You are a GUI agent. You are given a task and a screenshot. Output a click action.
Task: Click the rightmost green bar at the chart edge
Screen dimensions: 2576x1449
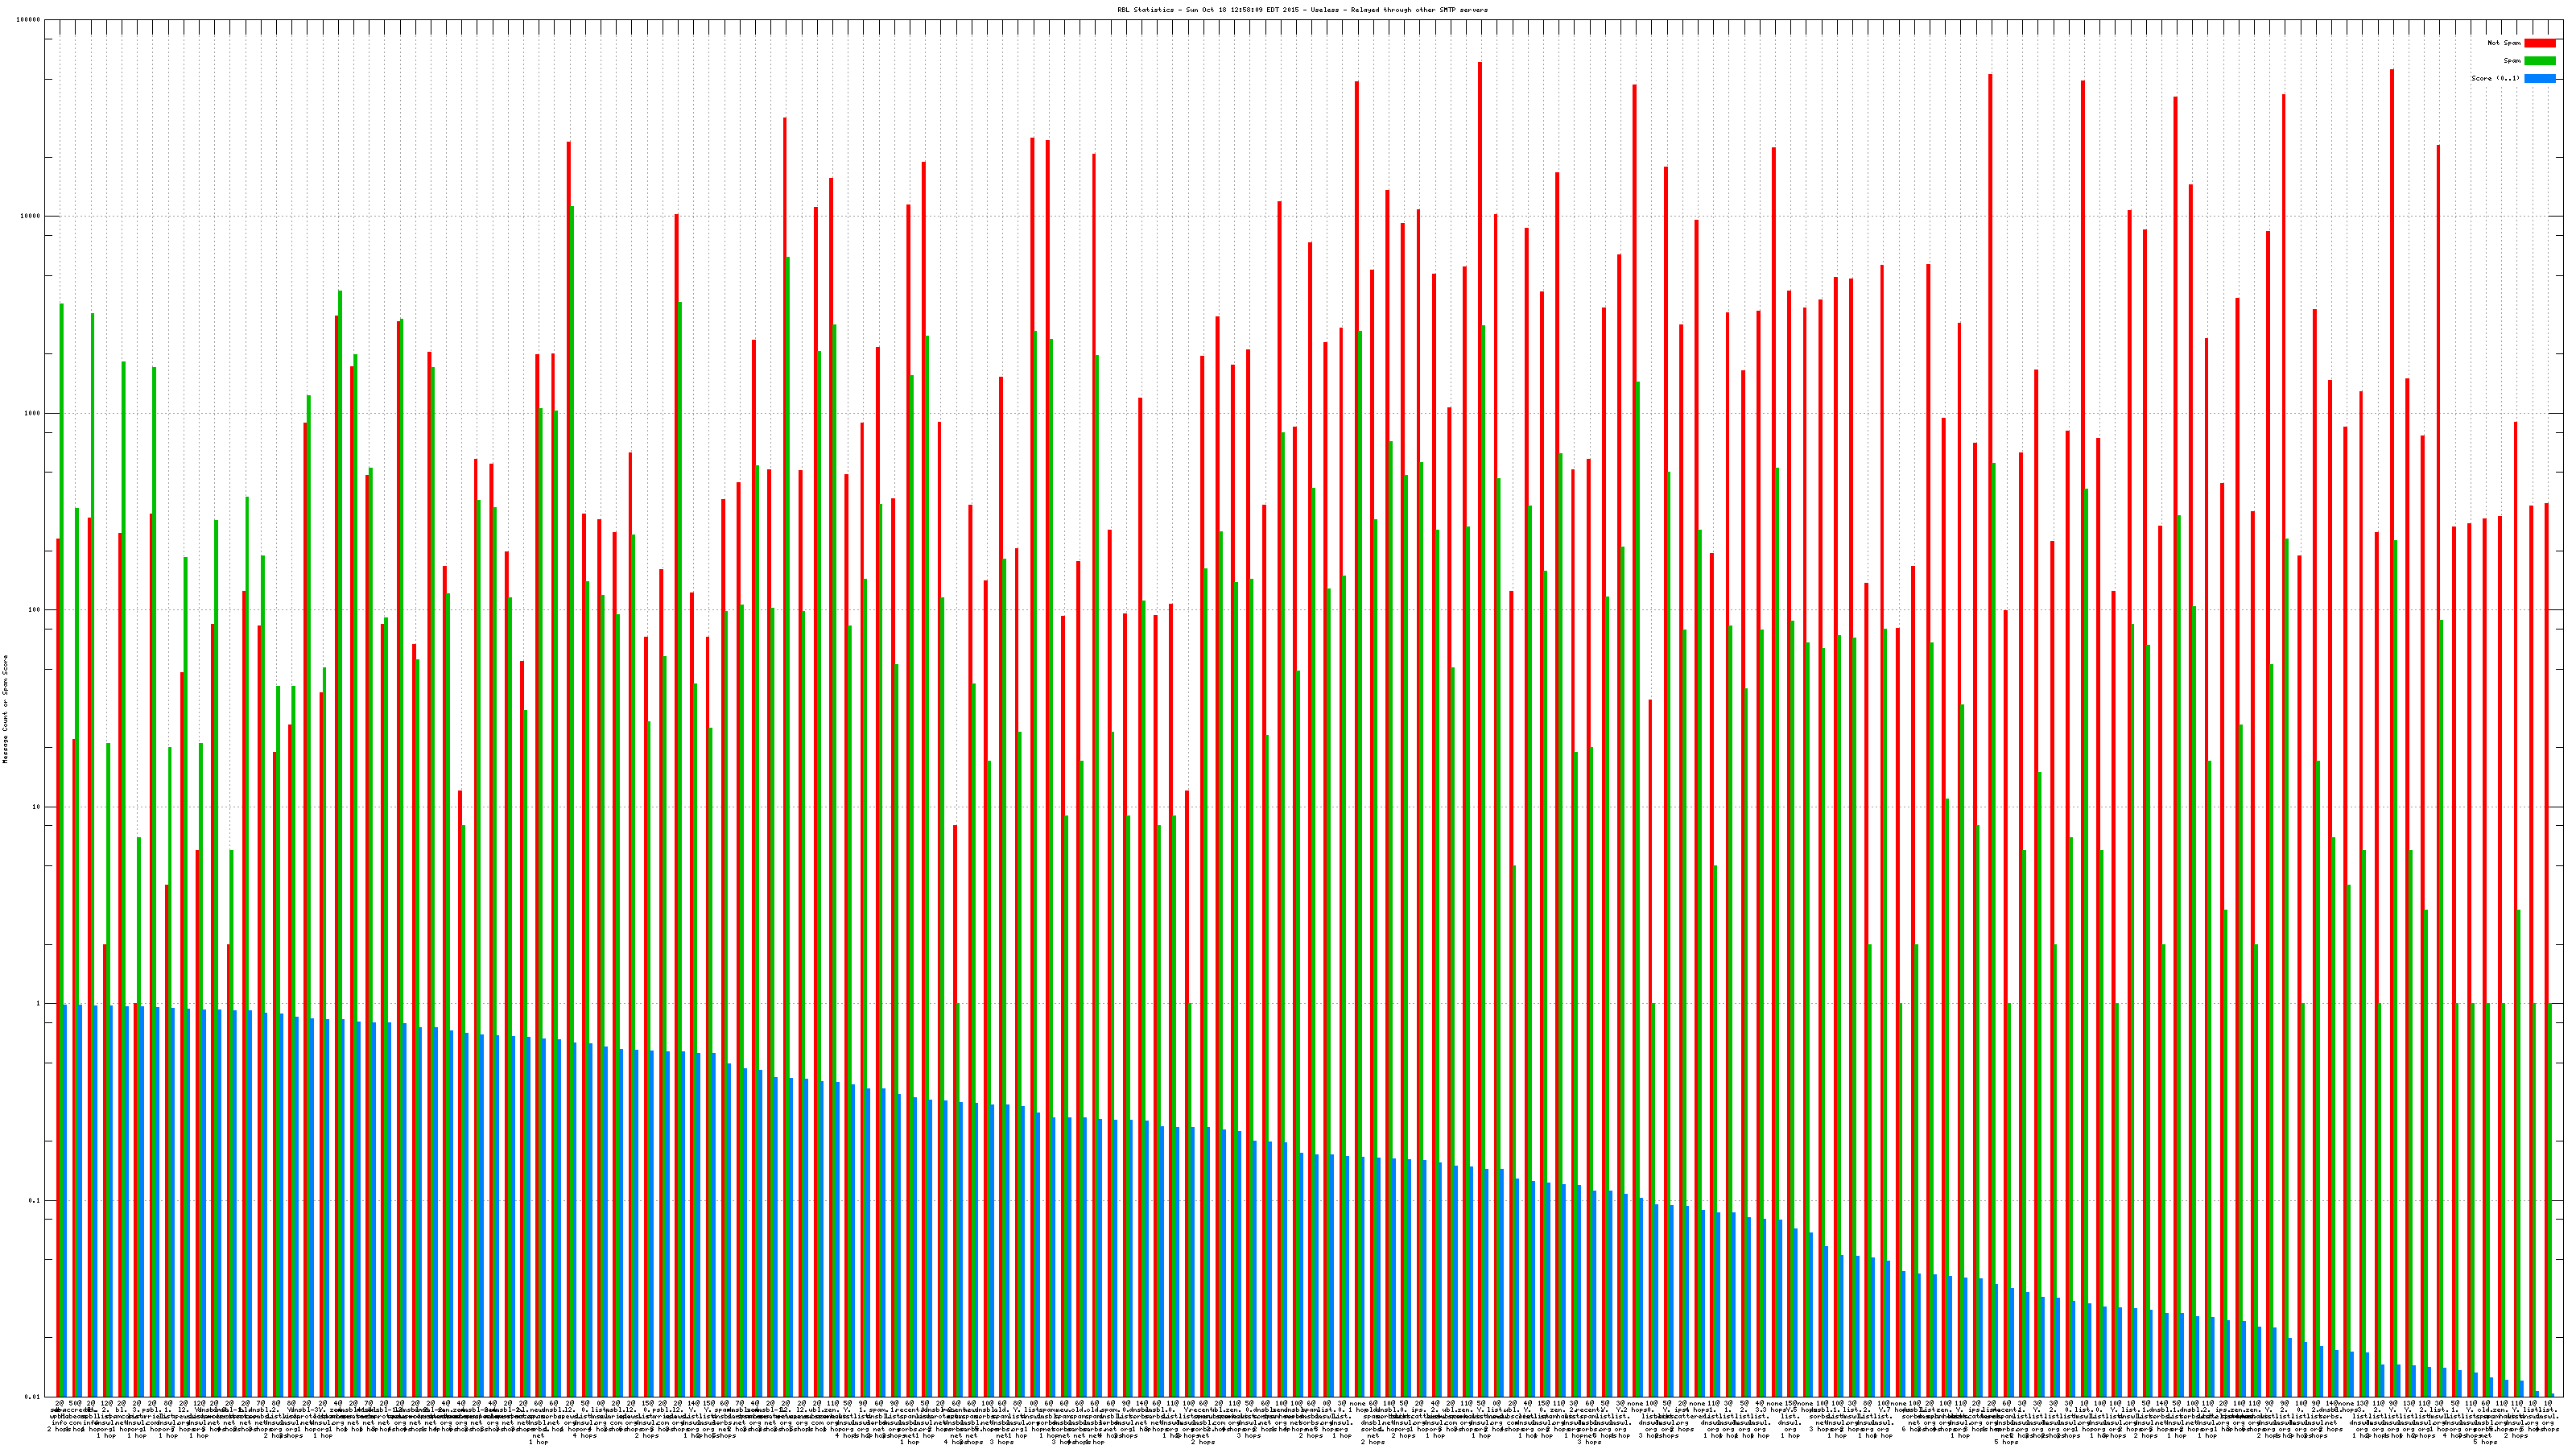click(2551, 1200)
